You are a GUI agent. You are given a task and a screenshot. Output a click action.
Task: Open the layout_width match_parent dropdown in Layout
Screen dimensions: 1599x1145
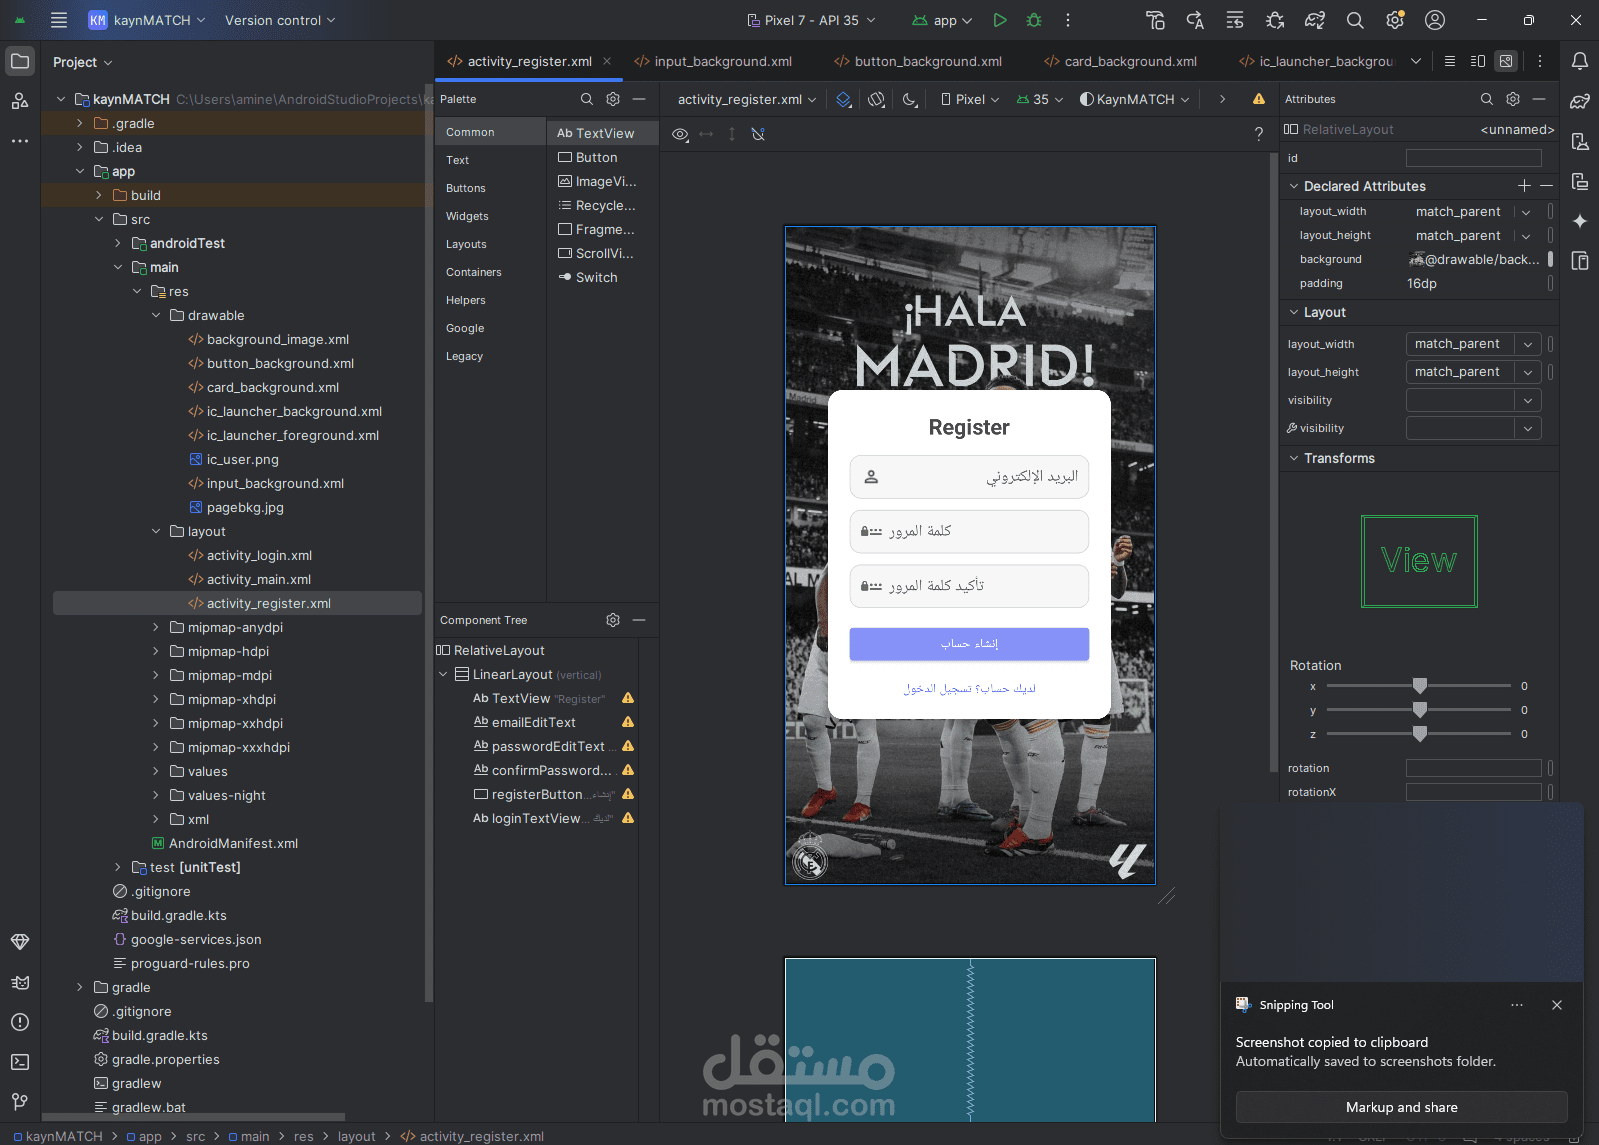coord(1528,344)
